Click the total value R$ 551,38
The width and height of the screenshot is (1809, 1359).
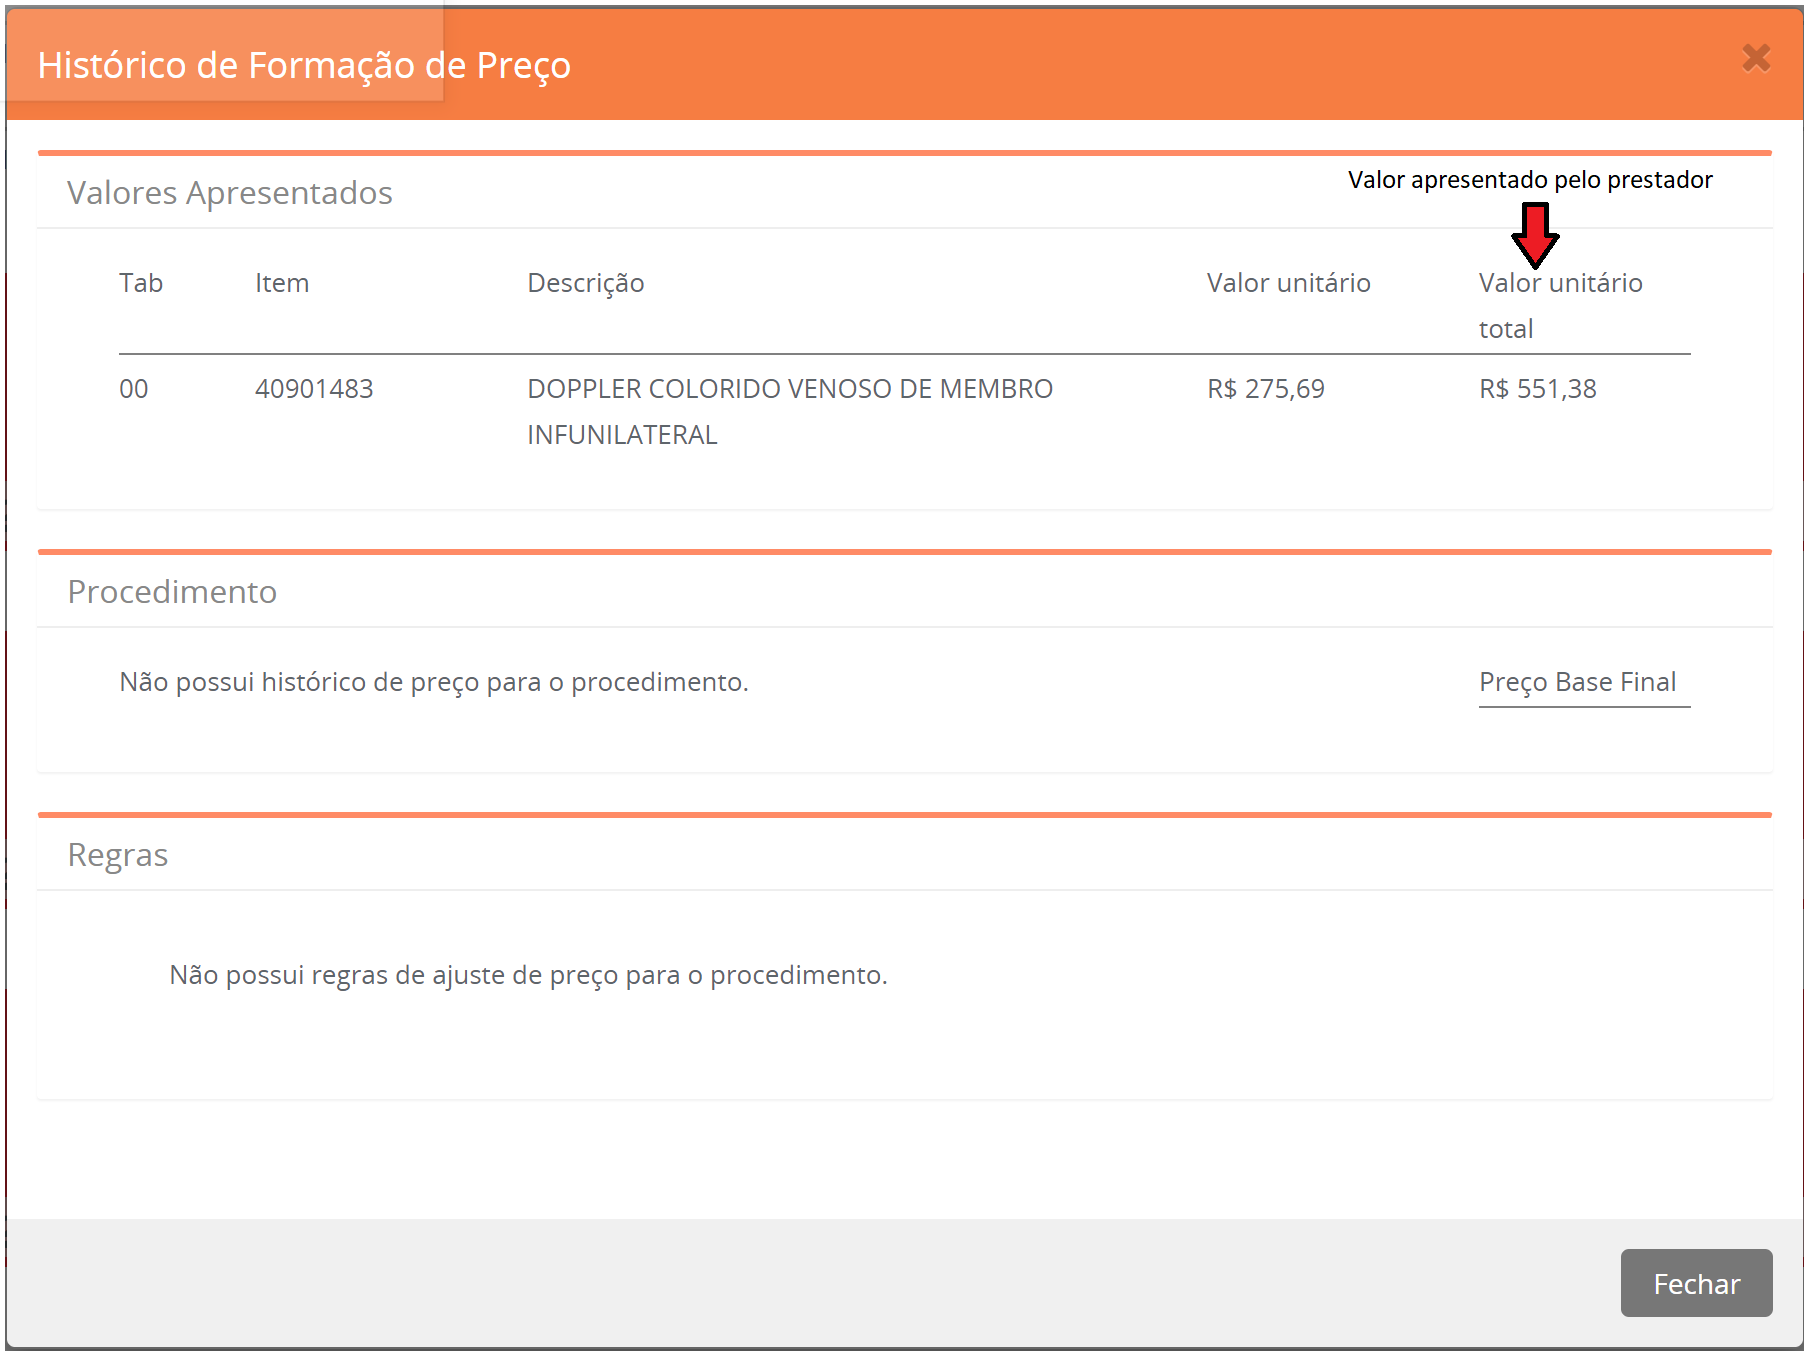coord(1537,389)
